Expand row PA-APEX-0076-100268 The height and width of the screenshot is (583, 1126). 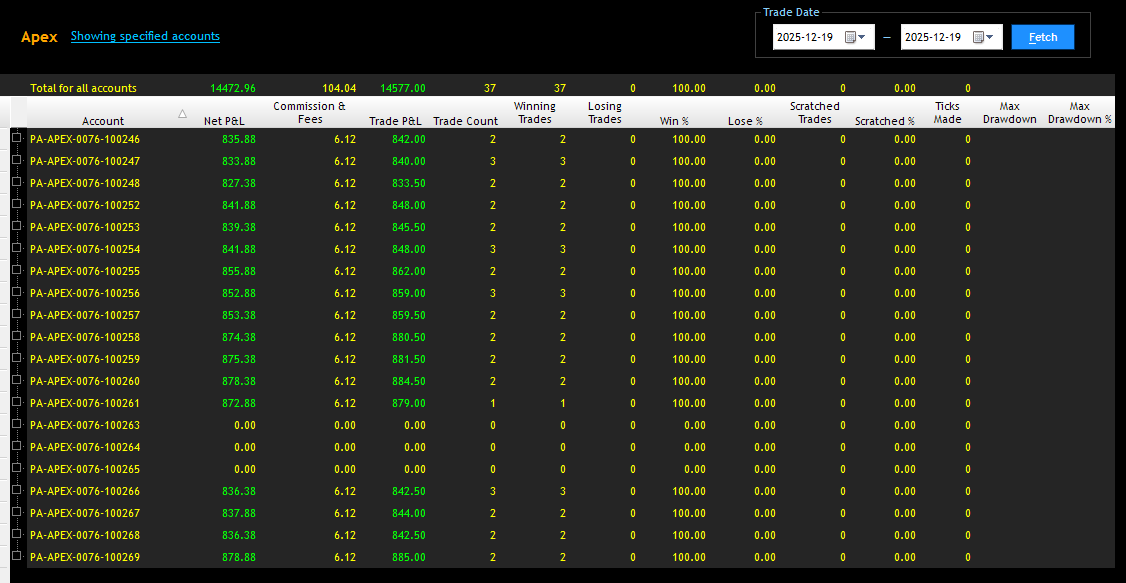(x=16, y=534)
